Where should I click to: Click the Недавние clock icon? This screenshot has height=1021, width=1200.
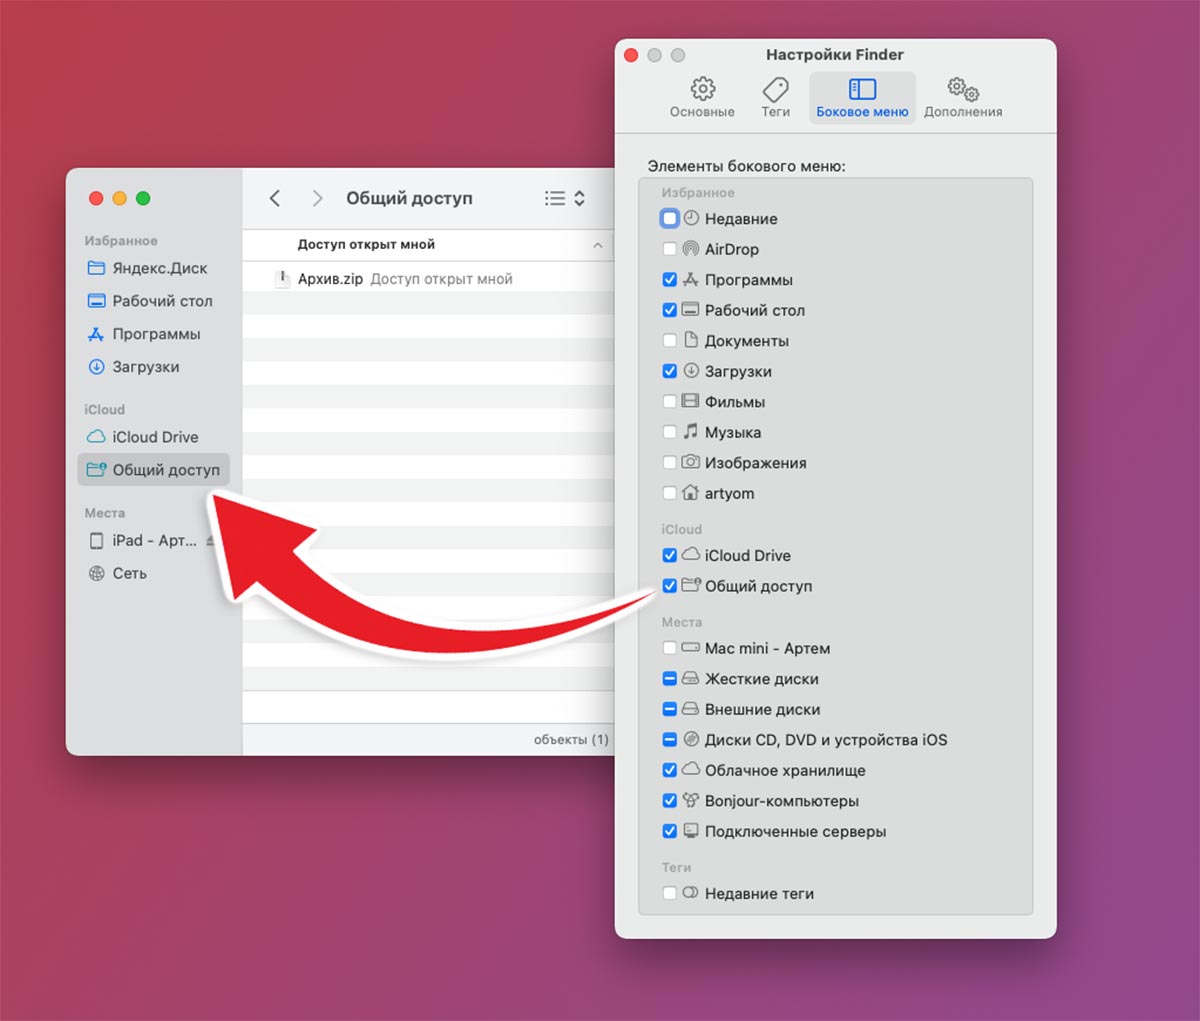coord(691,218)
